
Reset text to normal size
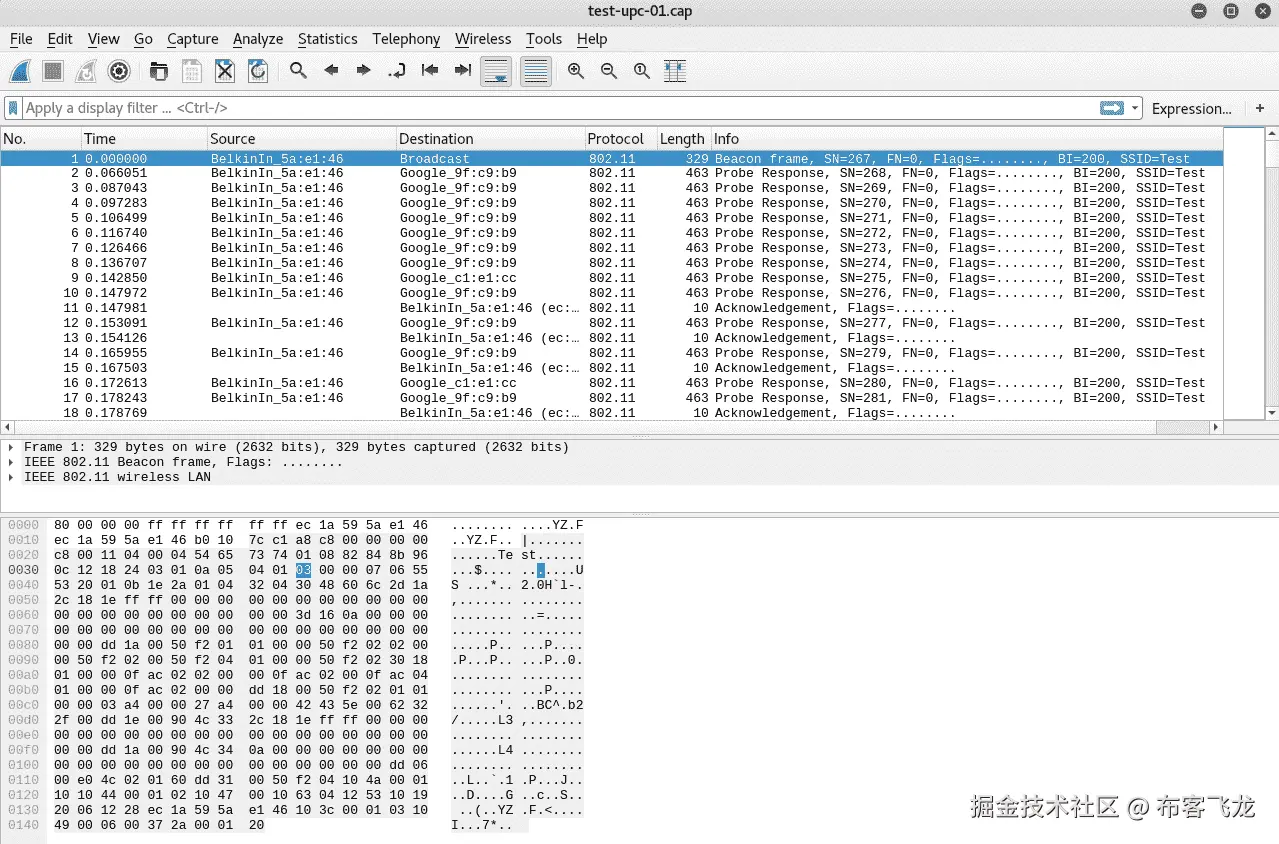pyautogui.click(x=642, y=71)
